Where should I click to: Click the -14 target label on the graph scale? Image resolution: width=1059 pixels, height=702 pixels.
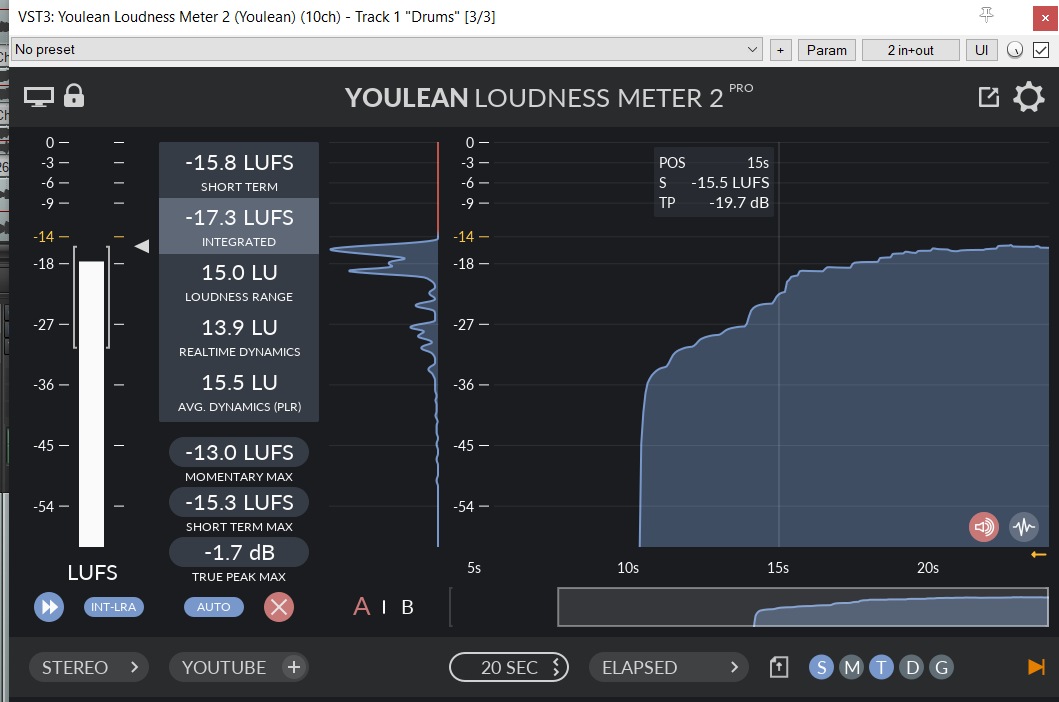(464, 236)
